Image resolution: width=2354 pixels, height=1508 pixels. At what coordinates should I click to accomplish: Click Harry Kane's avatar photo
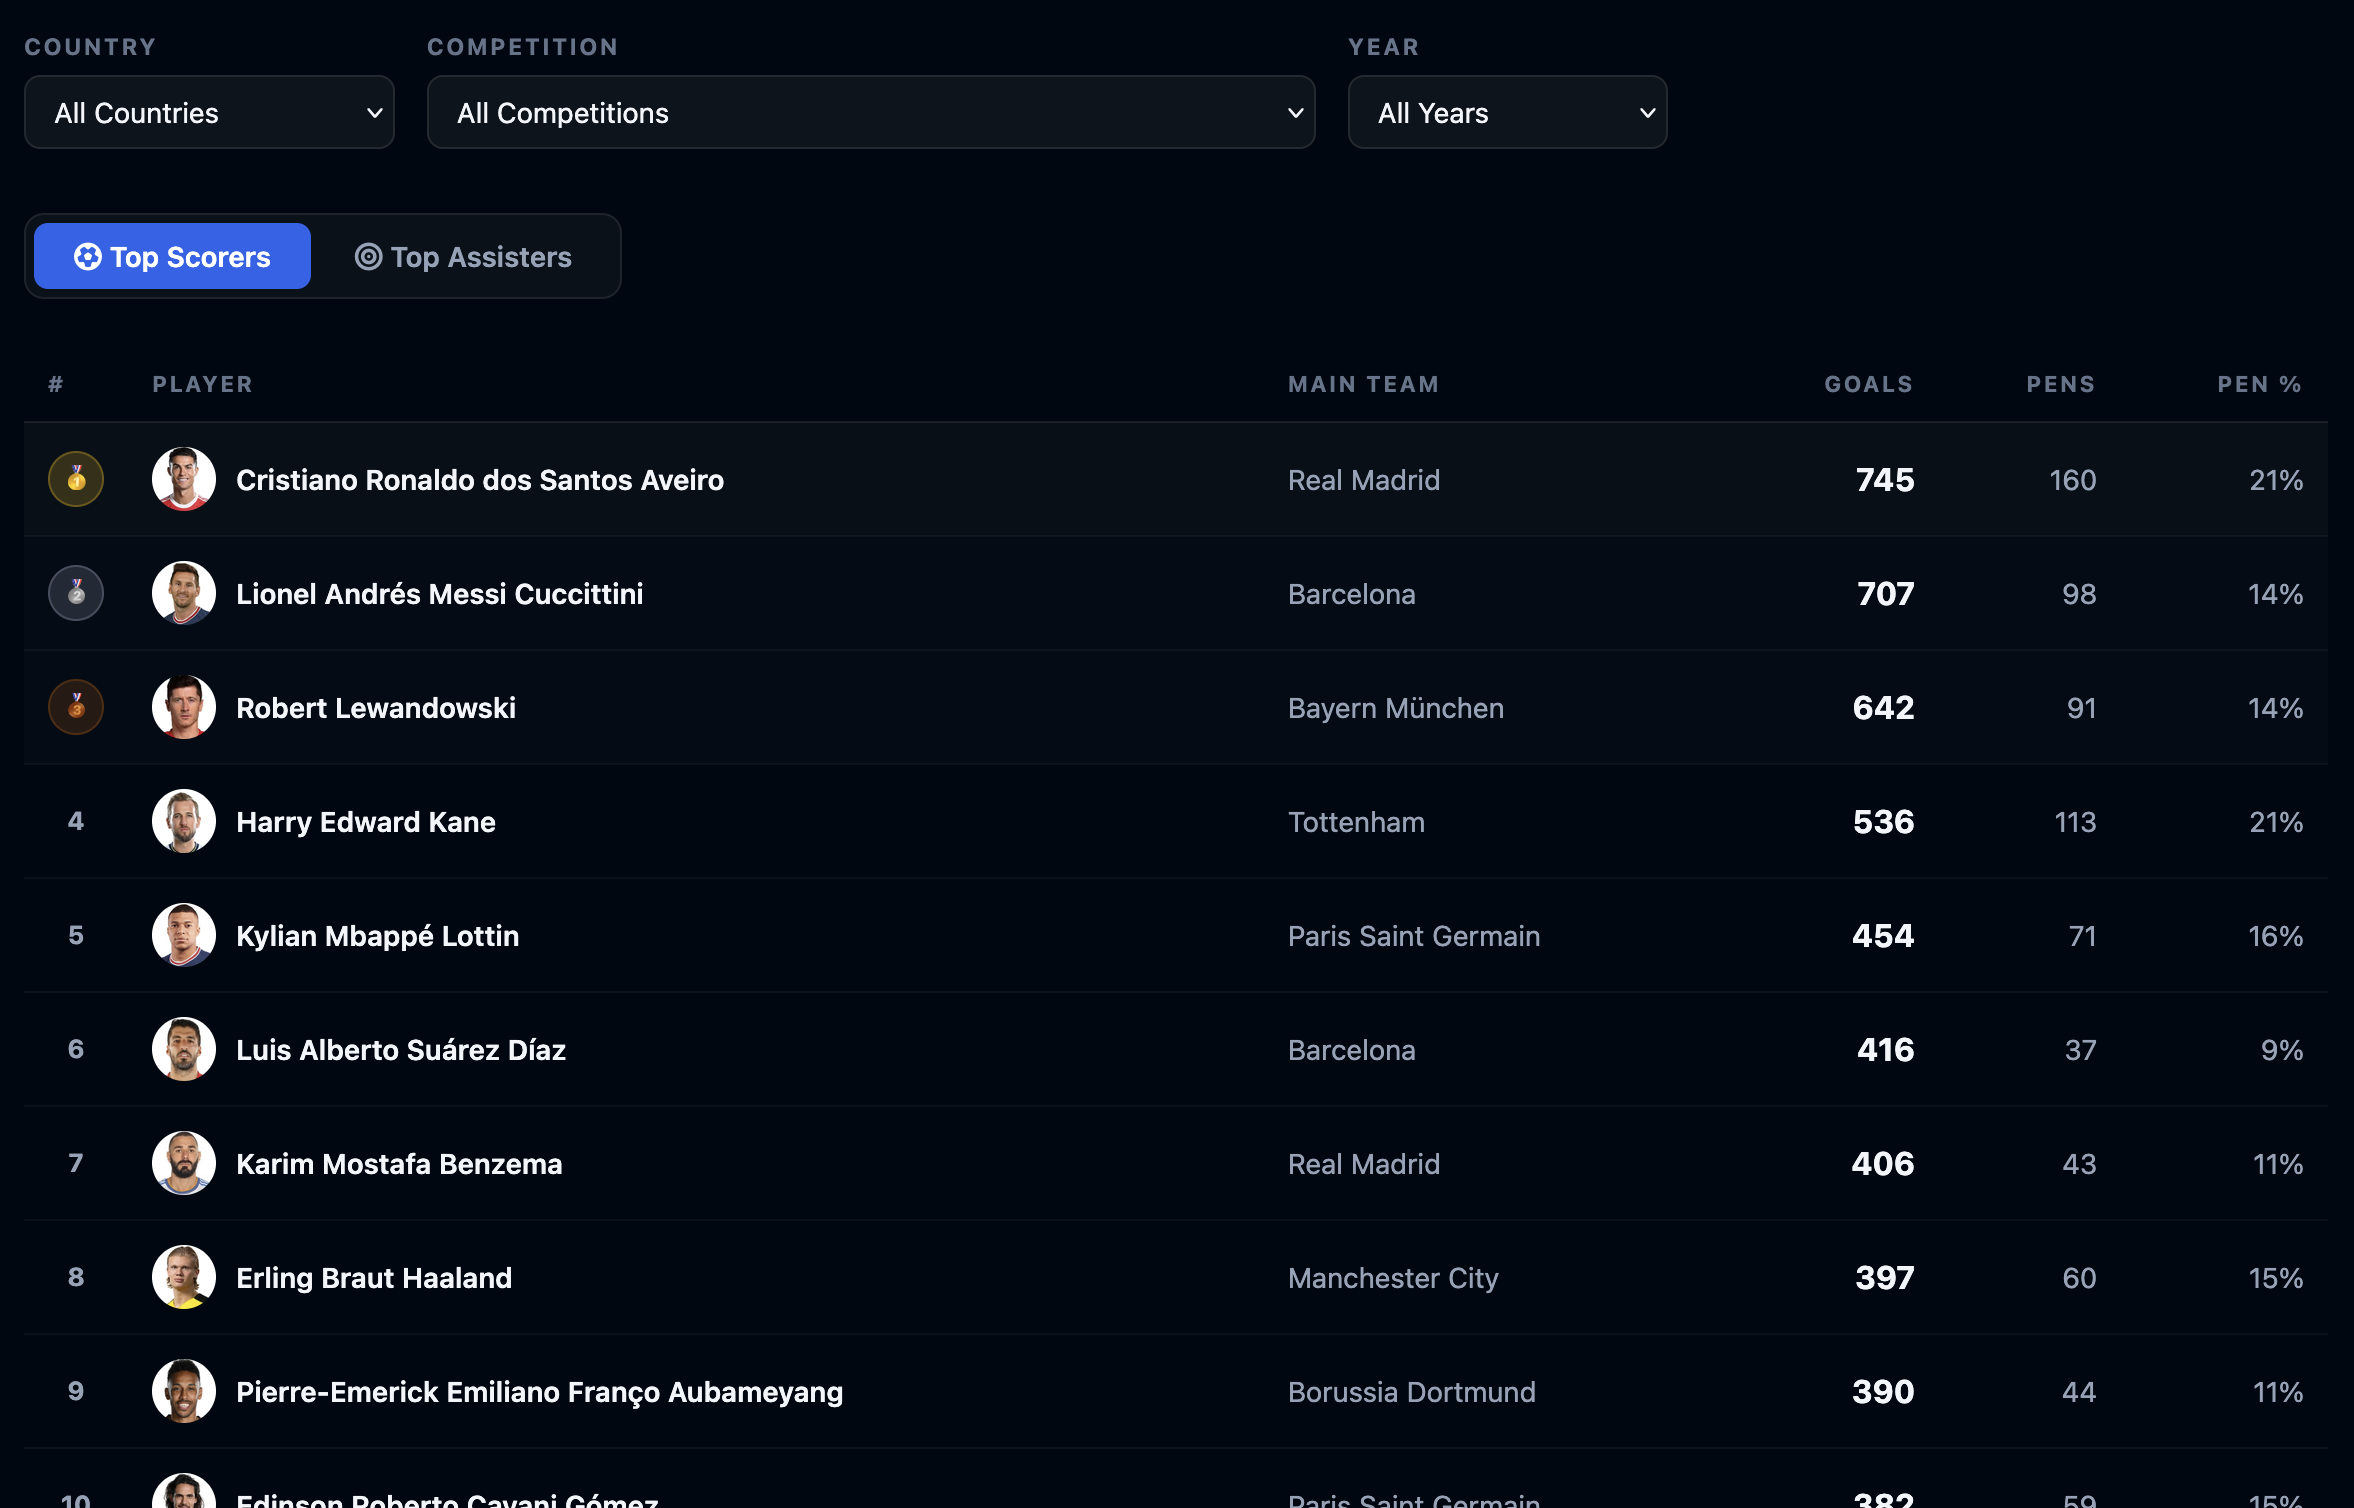[x=184, y=821]
